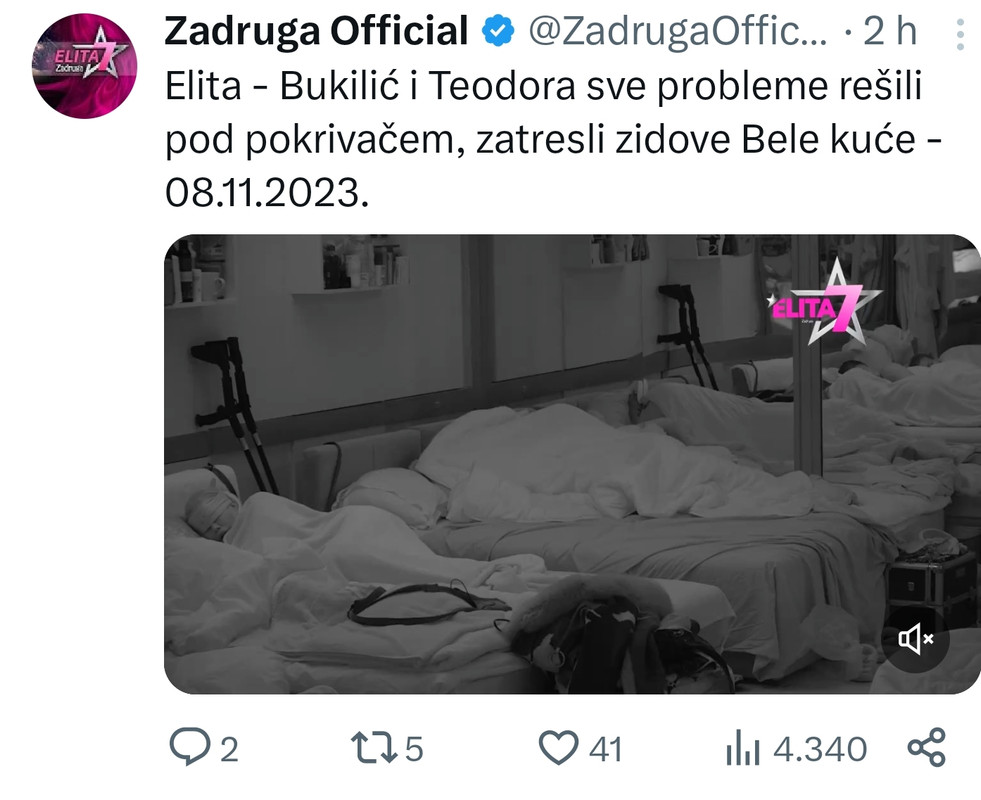The width and height of the screenshot is (981, 800).
Task: Play the Elita 7 video thumbnail
Action: click(572, 464)
